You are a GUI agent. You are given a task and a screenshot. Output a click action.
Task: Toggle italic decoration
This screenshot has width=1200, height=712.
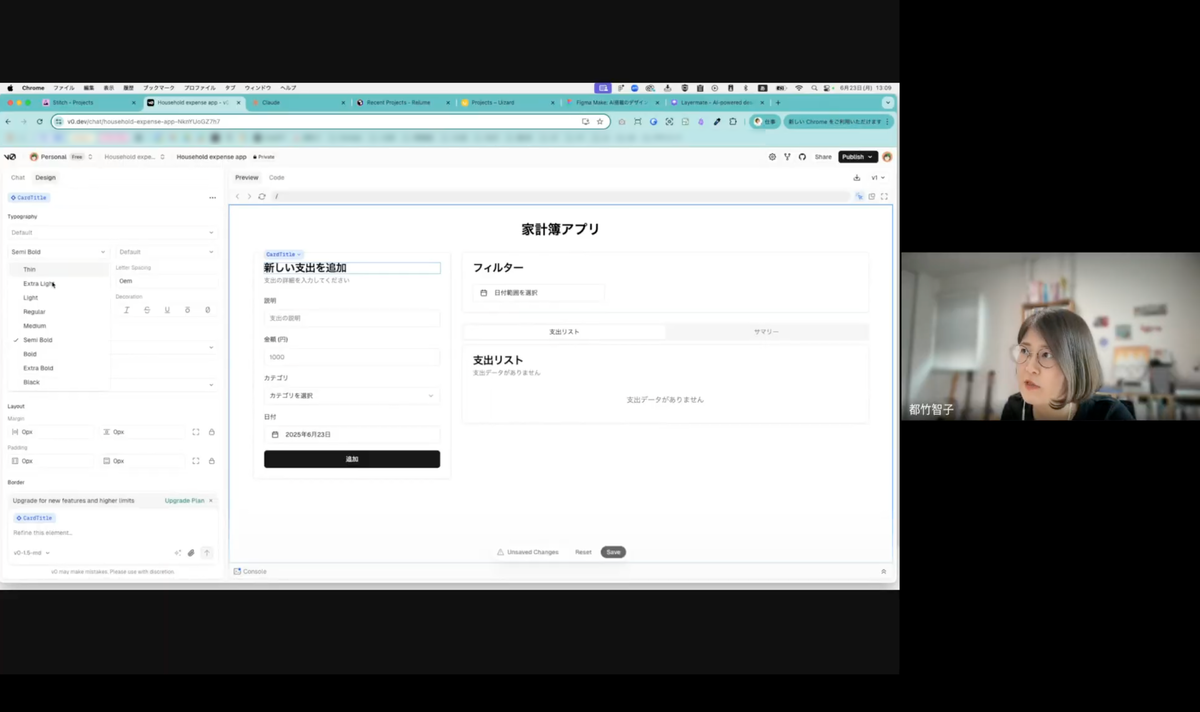[x=127, y=310]
